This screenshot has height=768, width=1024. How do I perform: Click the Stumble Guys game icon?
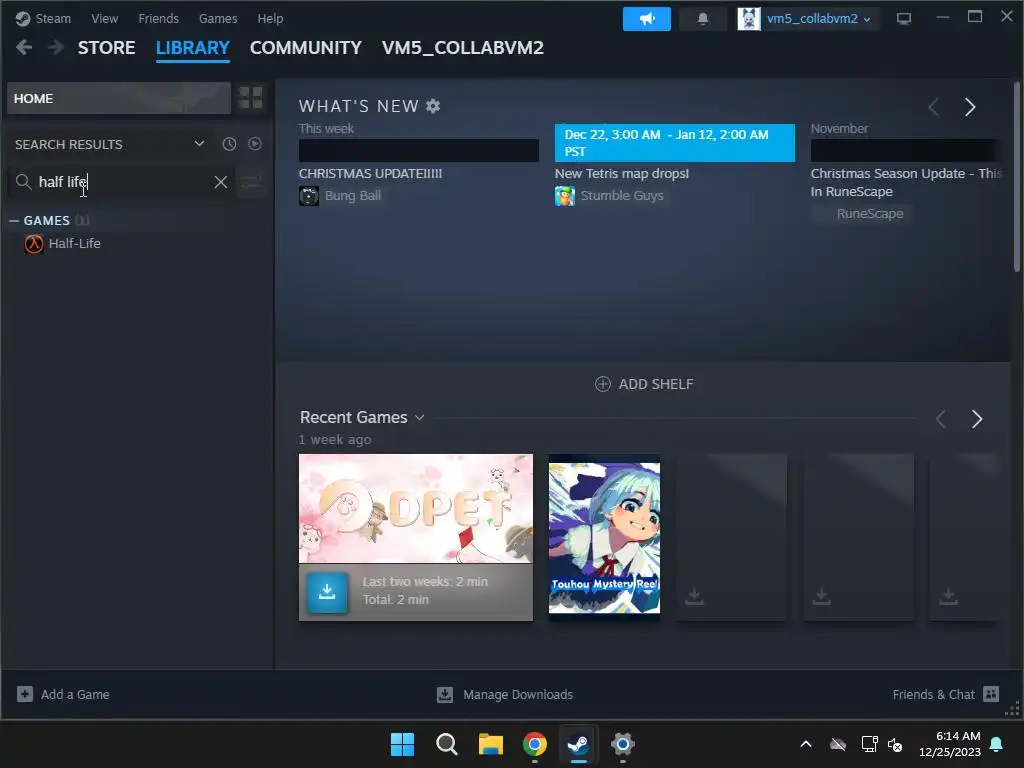565,195
